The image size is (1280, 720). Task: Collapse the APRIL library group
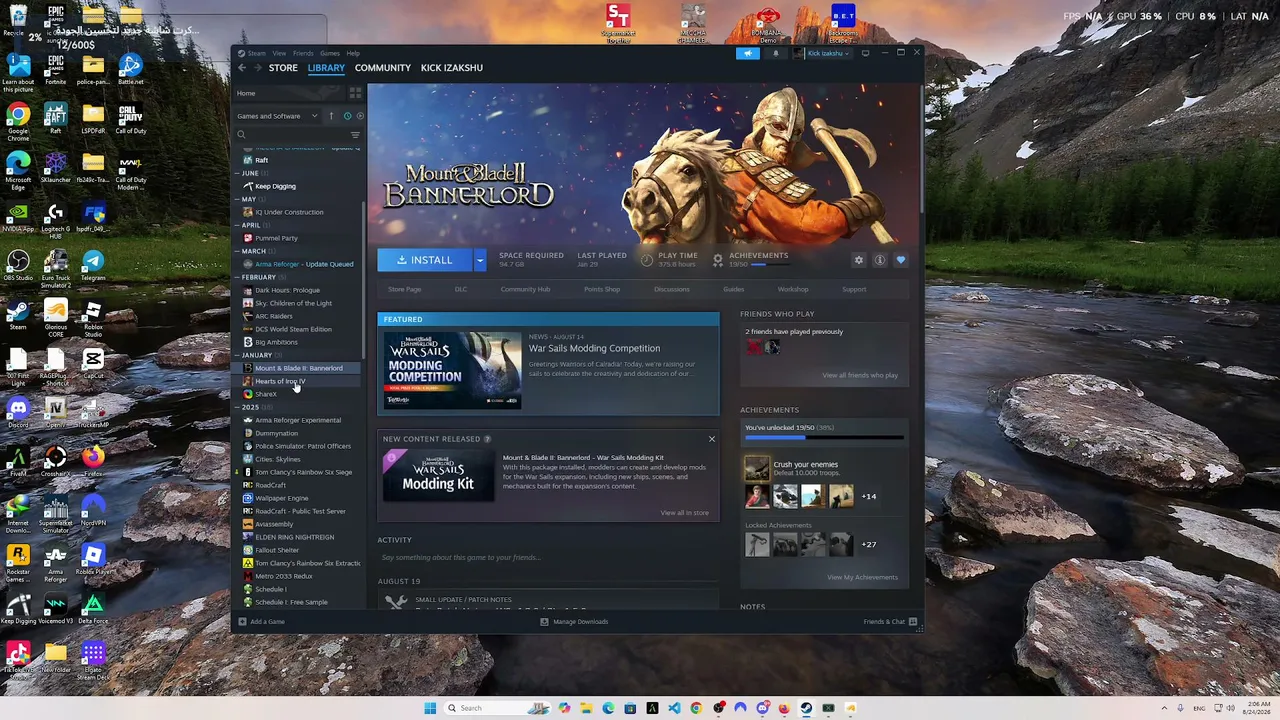[x=250, y=225]
